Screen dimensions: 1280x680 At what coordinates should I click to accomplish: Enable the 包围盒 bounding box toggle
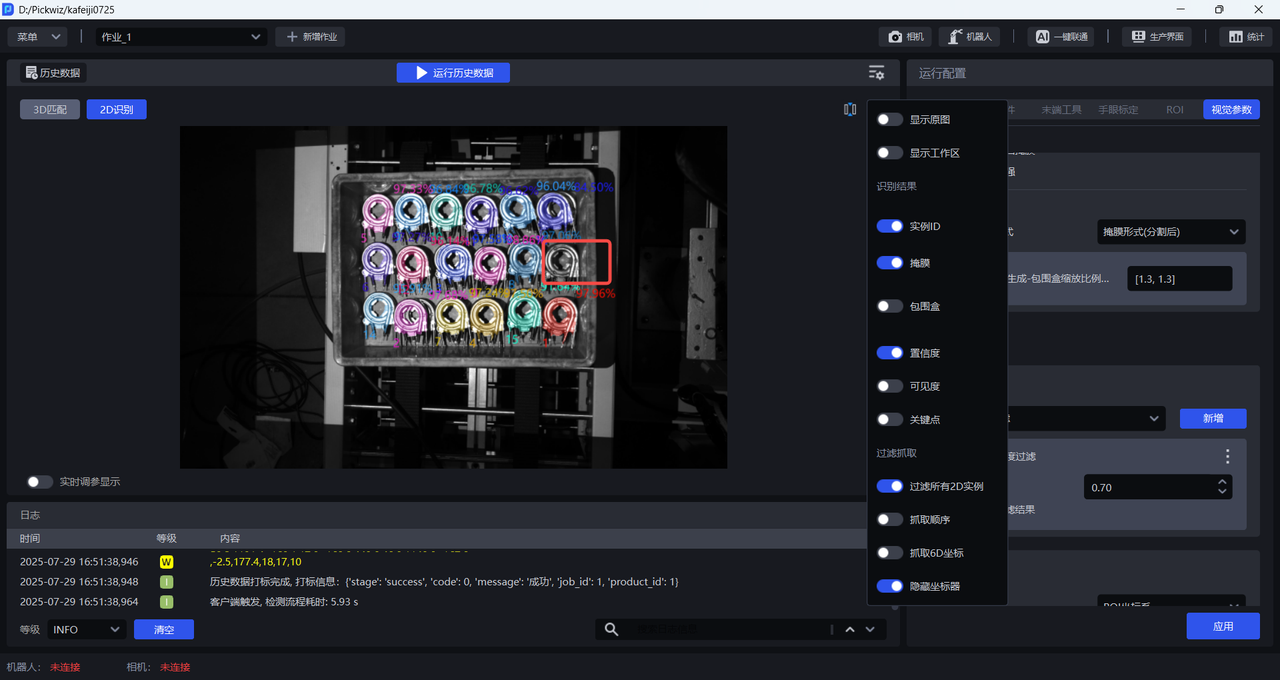click(x=890, y=306)
